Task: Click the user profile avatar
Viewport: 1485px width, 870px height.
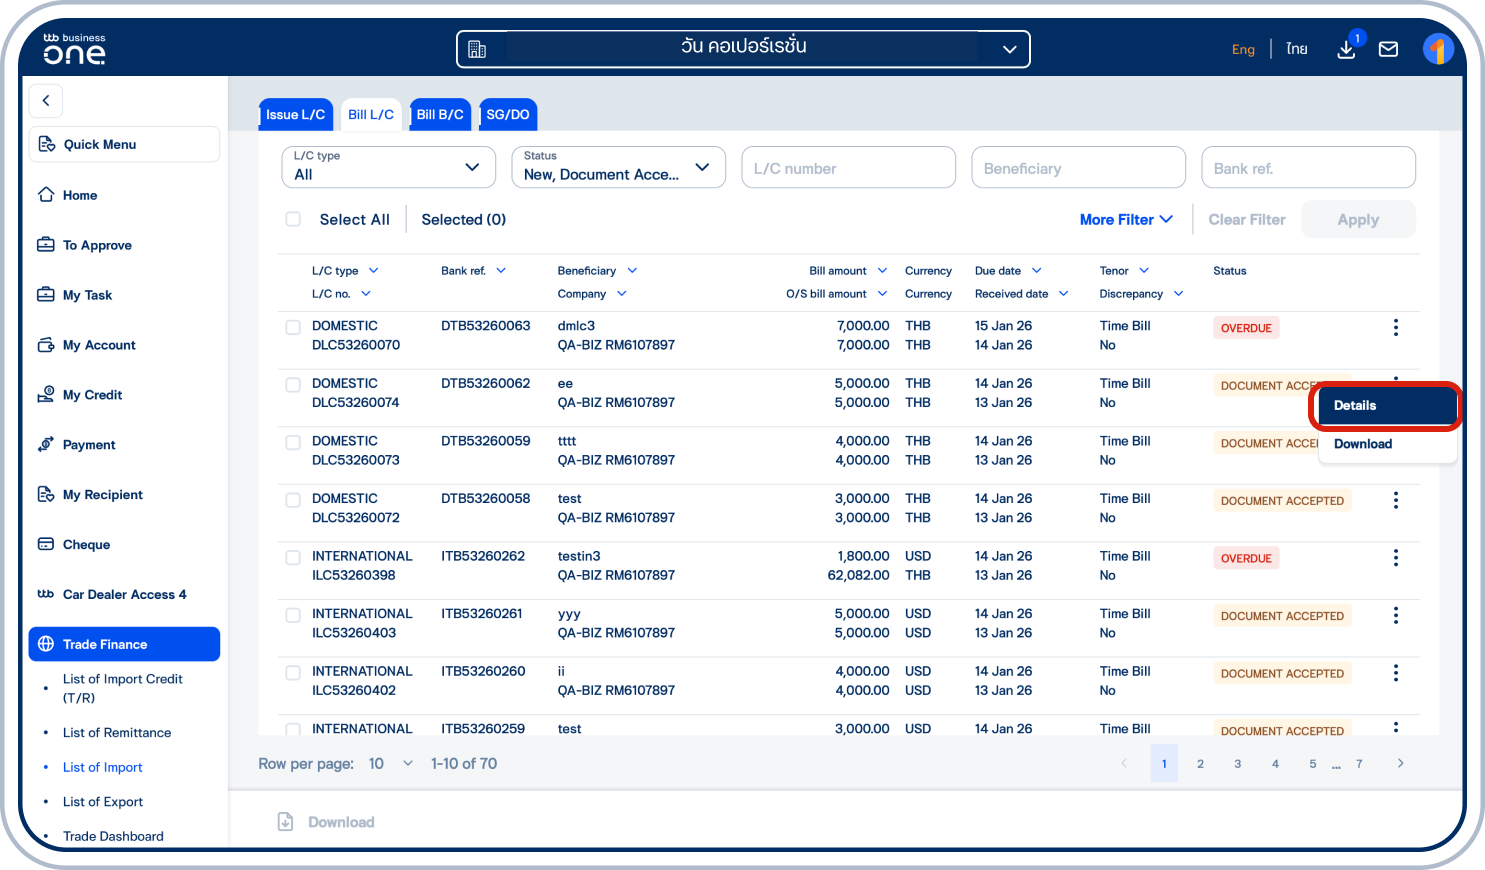Action: (1437, 49)
